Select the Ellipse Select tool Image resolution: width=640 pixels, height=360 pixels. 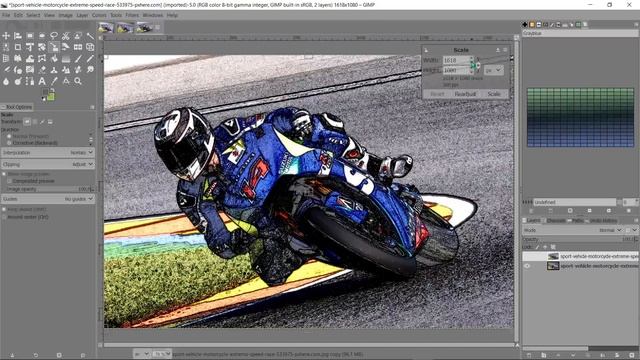click(x=42, y=36)
